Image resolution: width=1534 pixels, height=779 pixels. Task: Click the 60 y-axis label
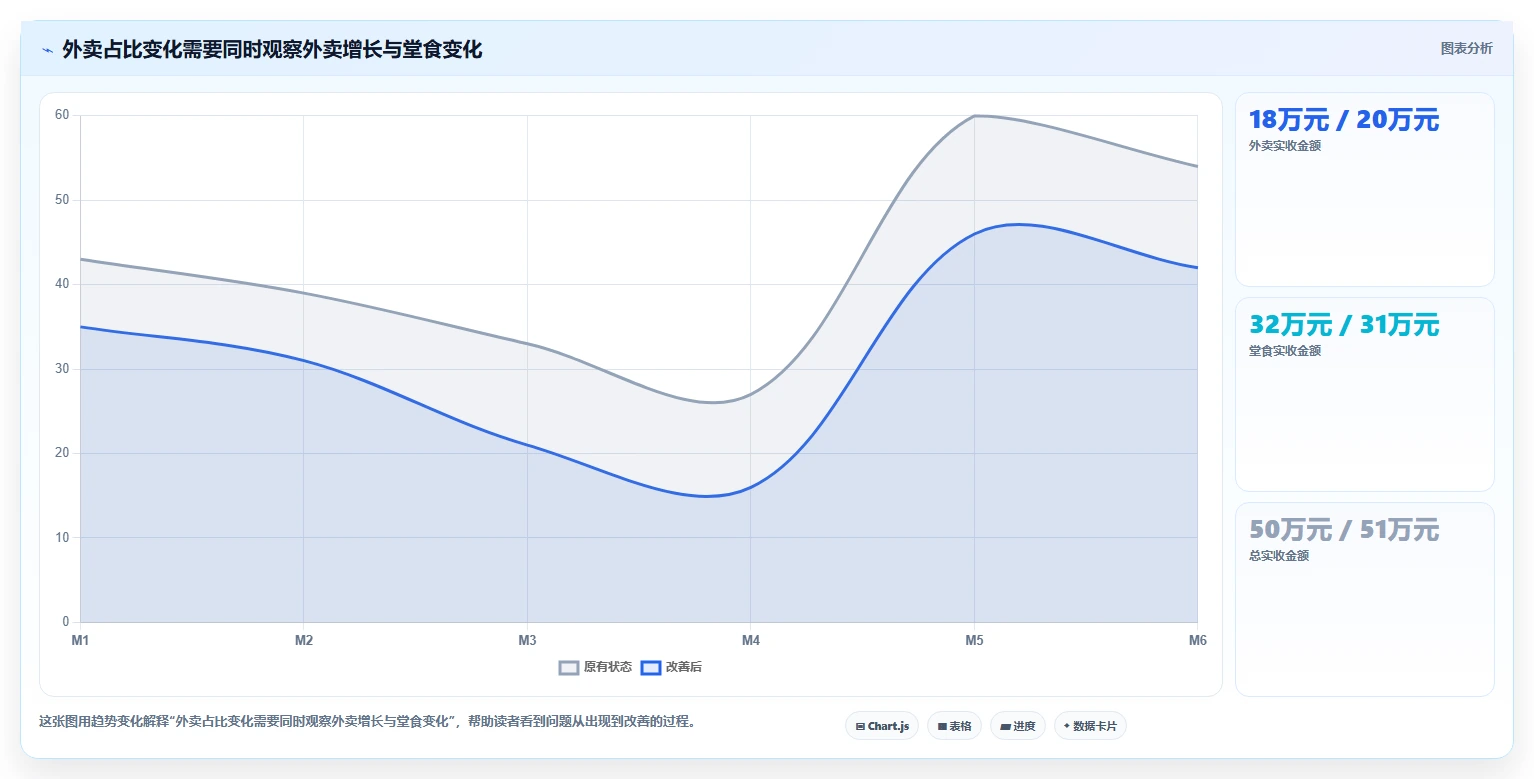62,115
